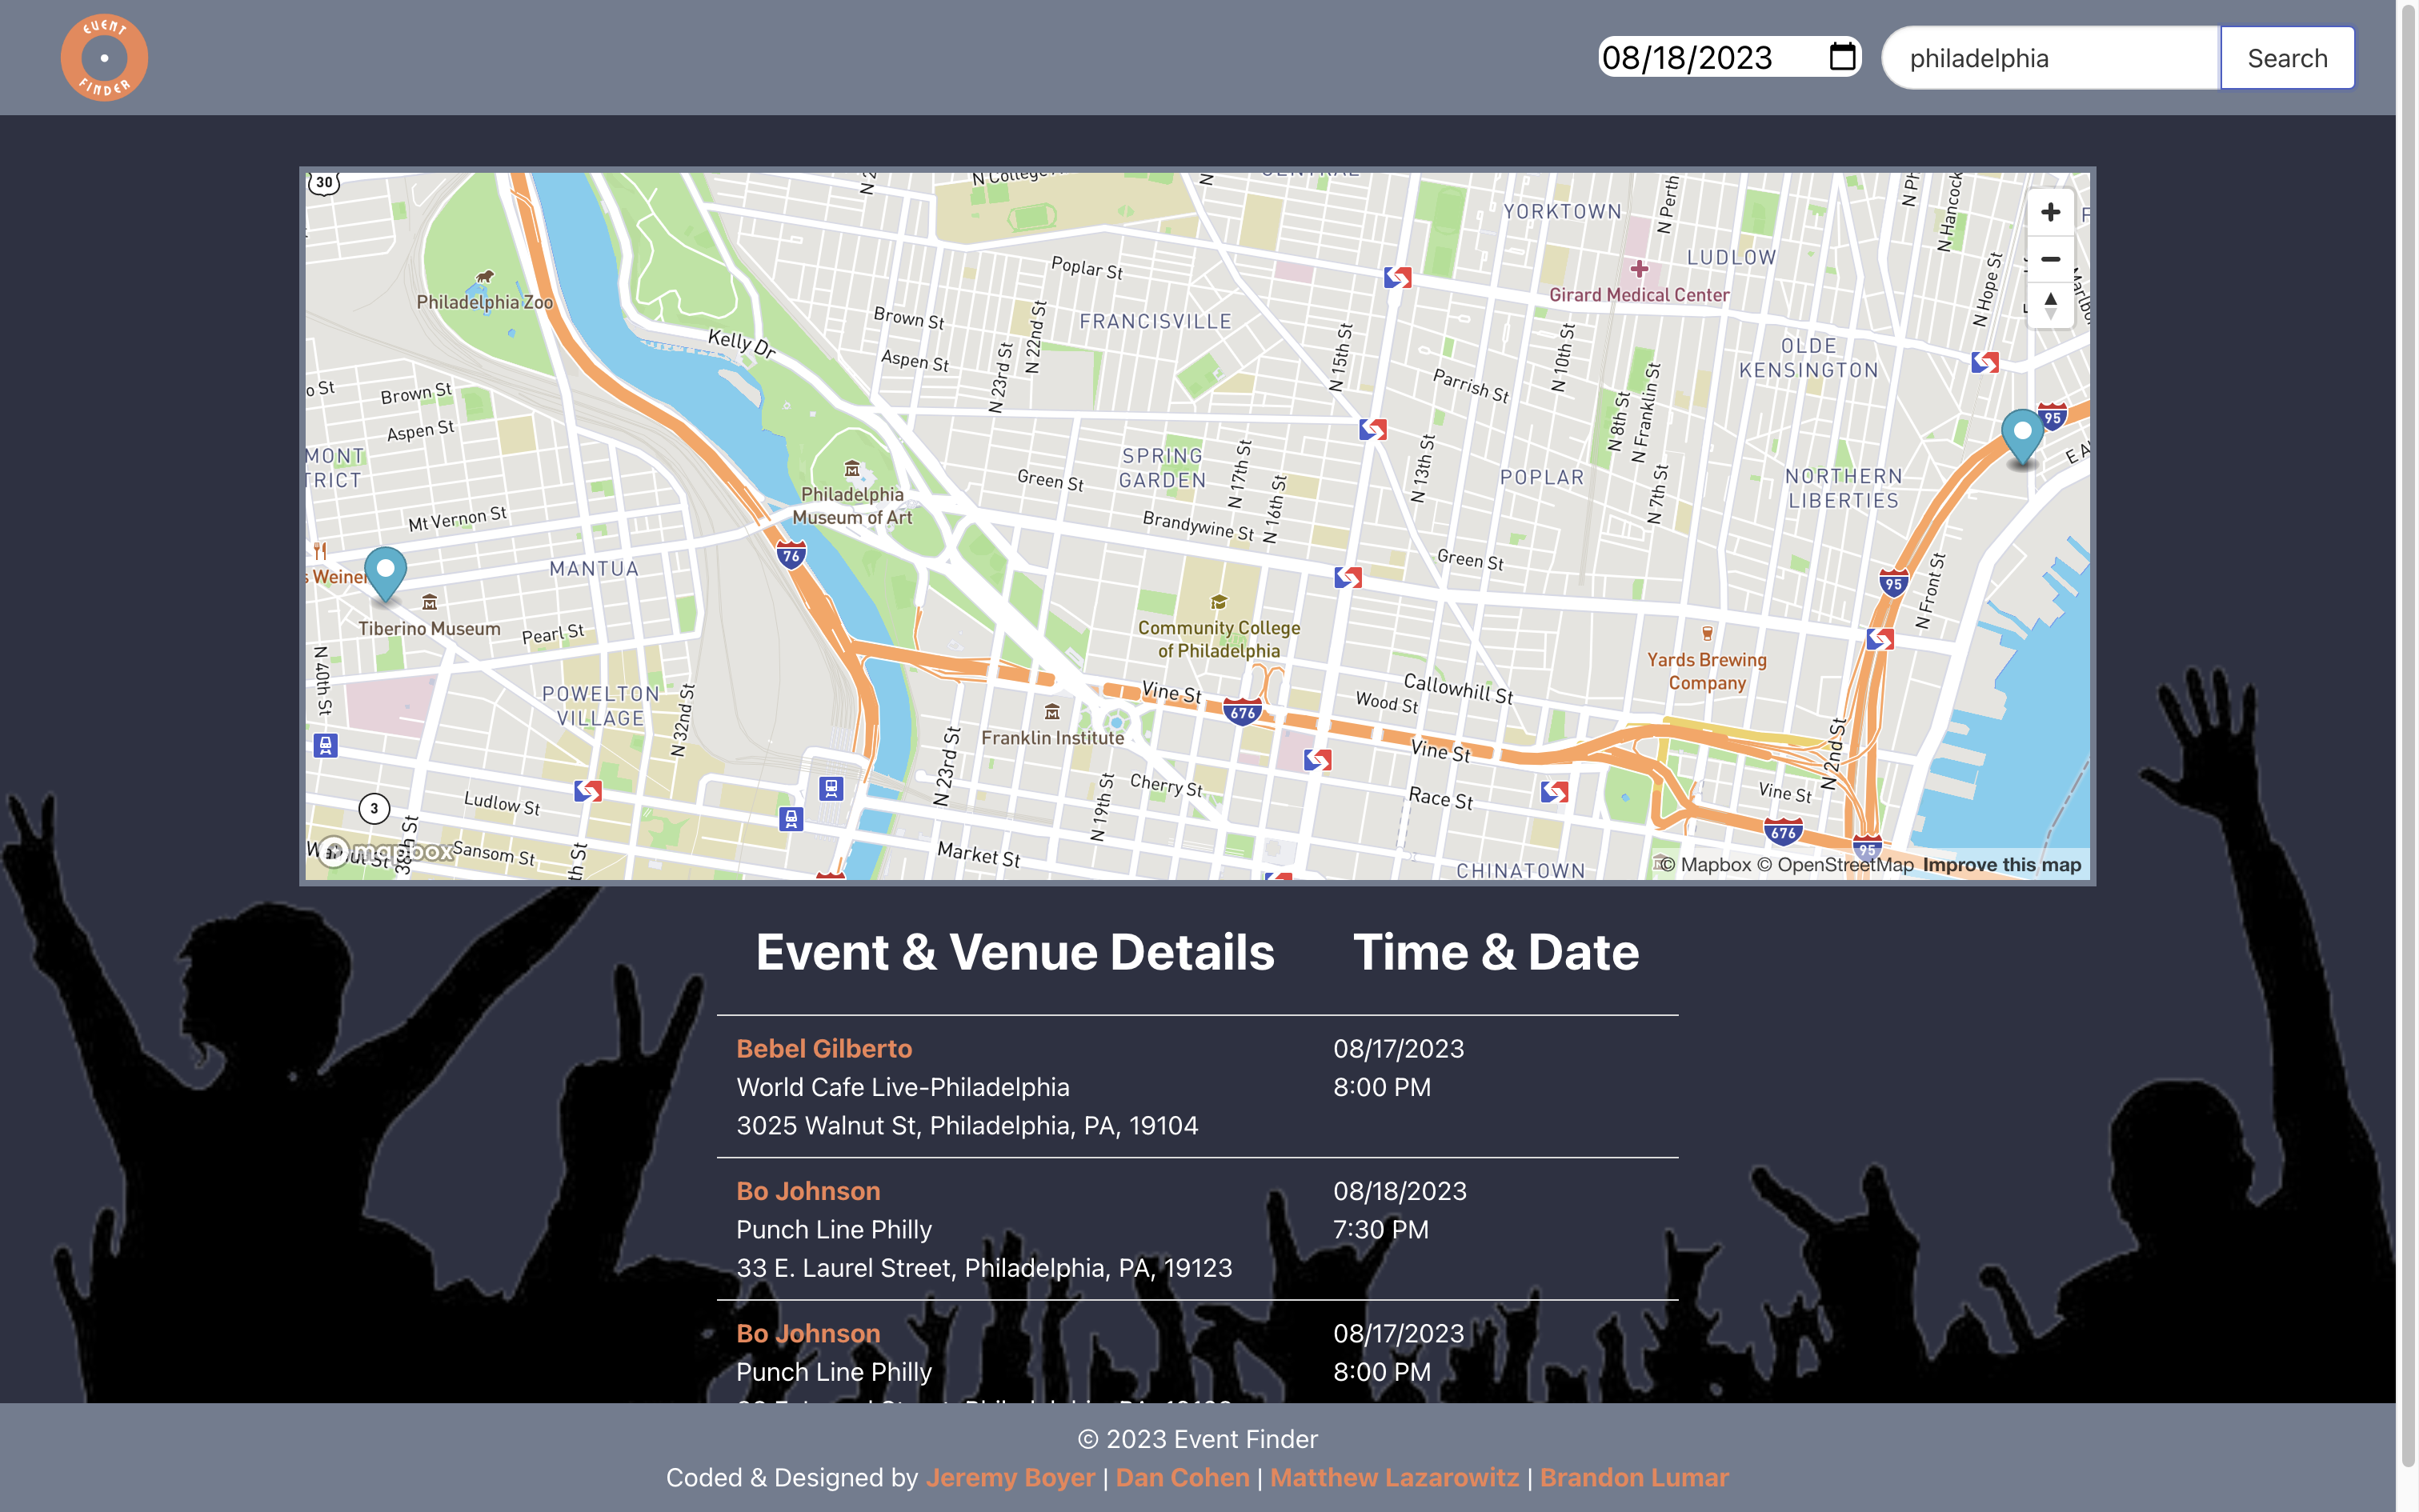Click the map marker near Tiberino Museum
Screen dimensions: 2419x1512
pyautogui.click(x=385, y=572)
